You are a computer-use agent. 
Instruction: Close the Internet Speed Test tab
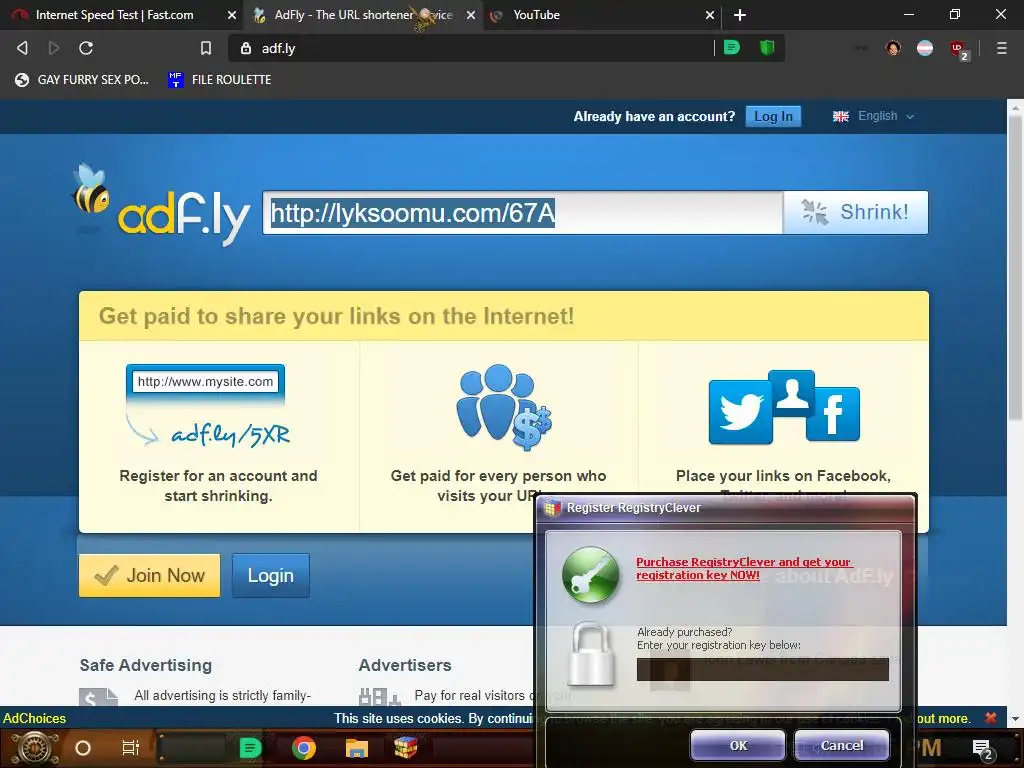point(231,15)
